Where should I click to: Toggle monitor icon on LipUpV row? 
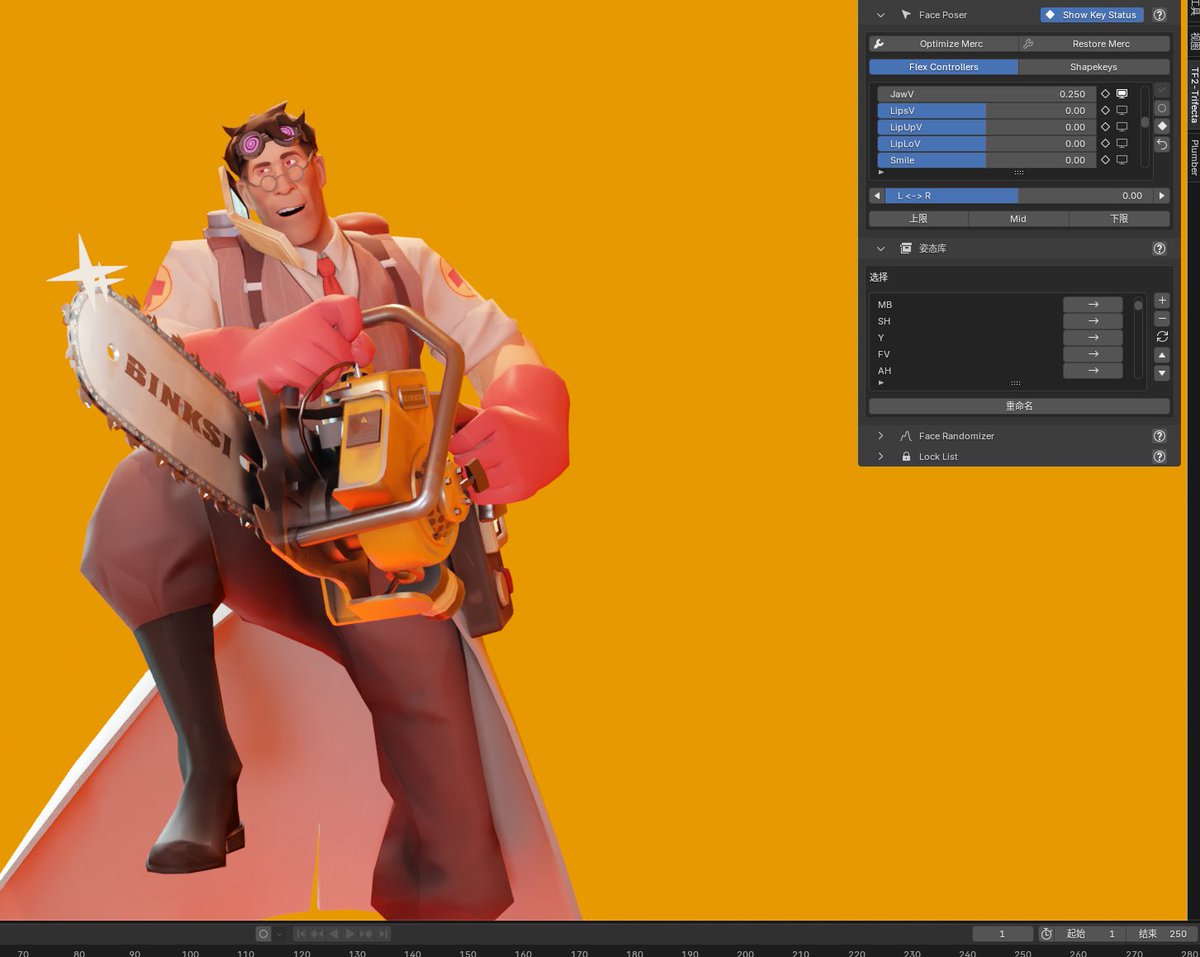1122,127
